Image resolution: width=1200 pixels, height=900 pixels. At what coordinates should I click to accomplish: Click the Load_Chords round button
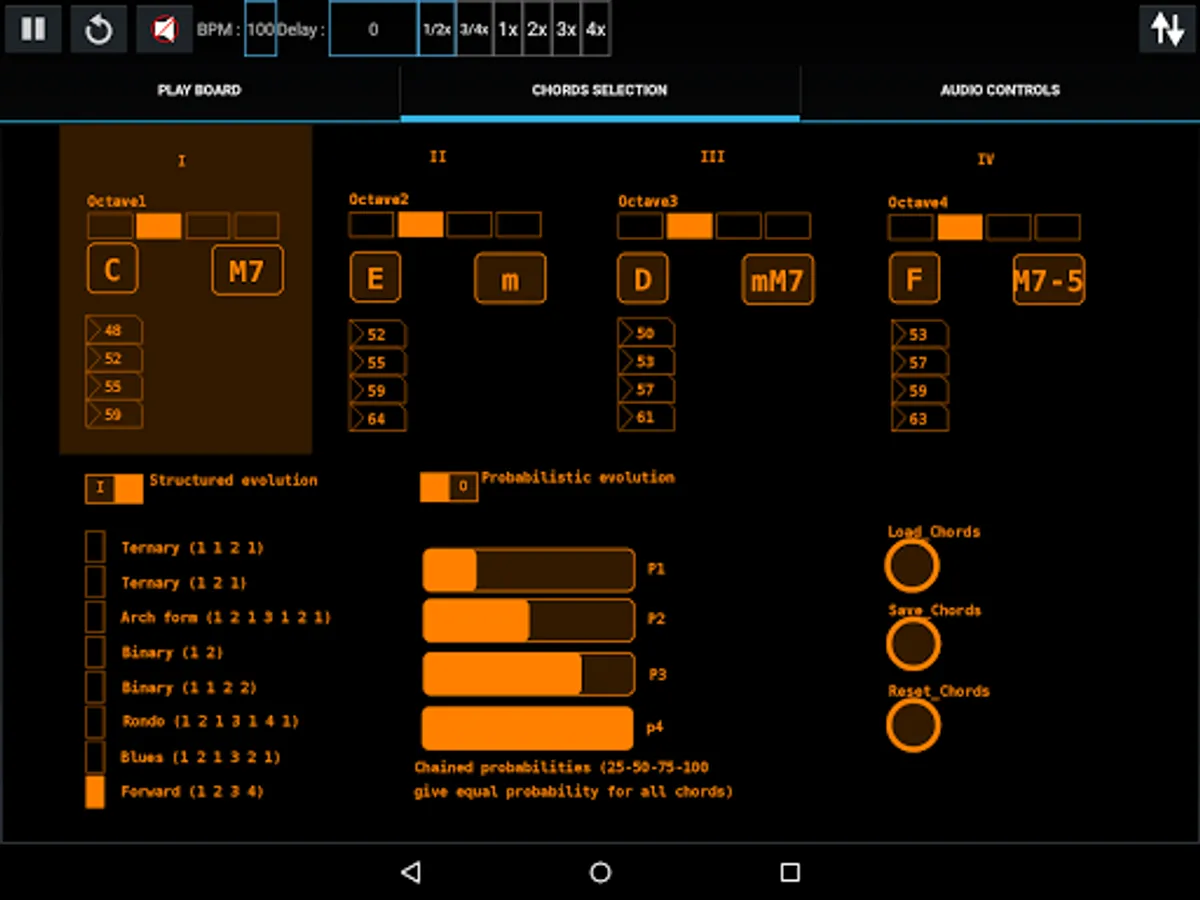click(912, 566)
